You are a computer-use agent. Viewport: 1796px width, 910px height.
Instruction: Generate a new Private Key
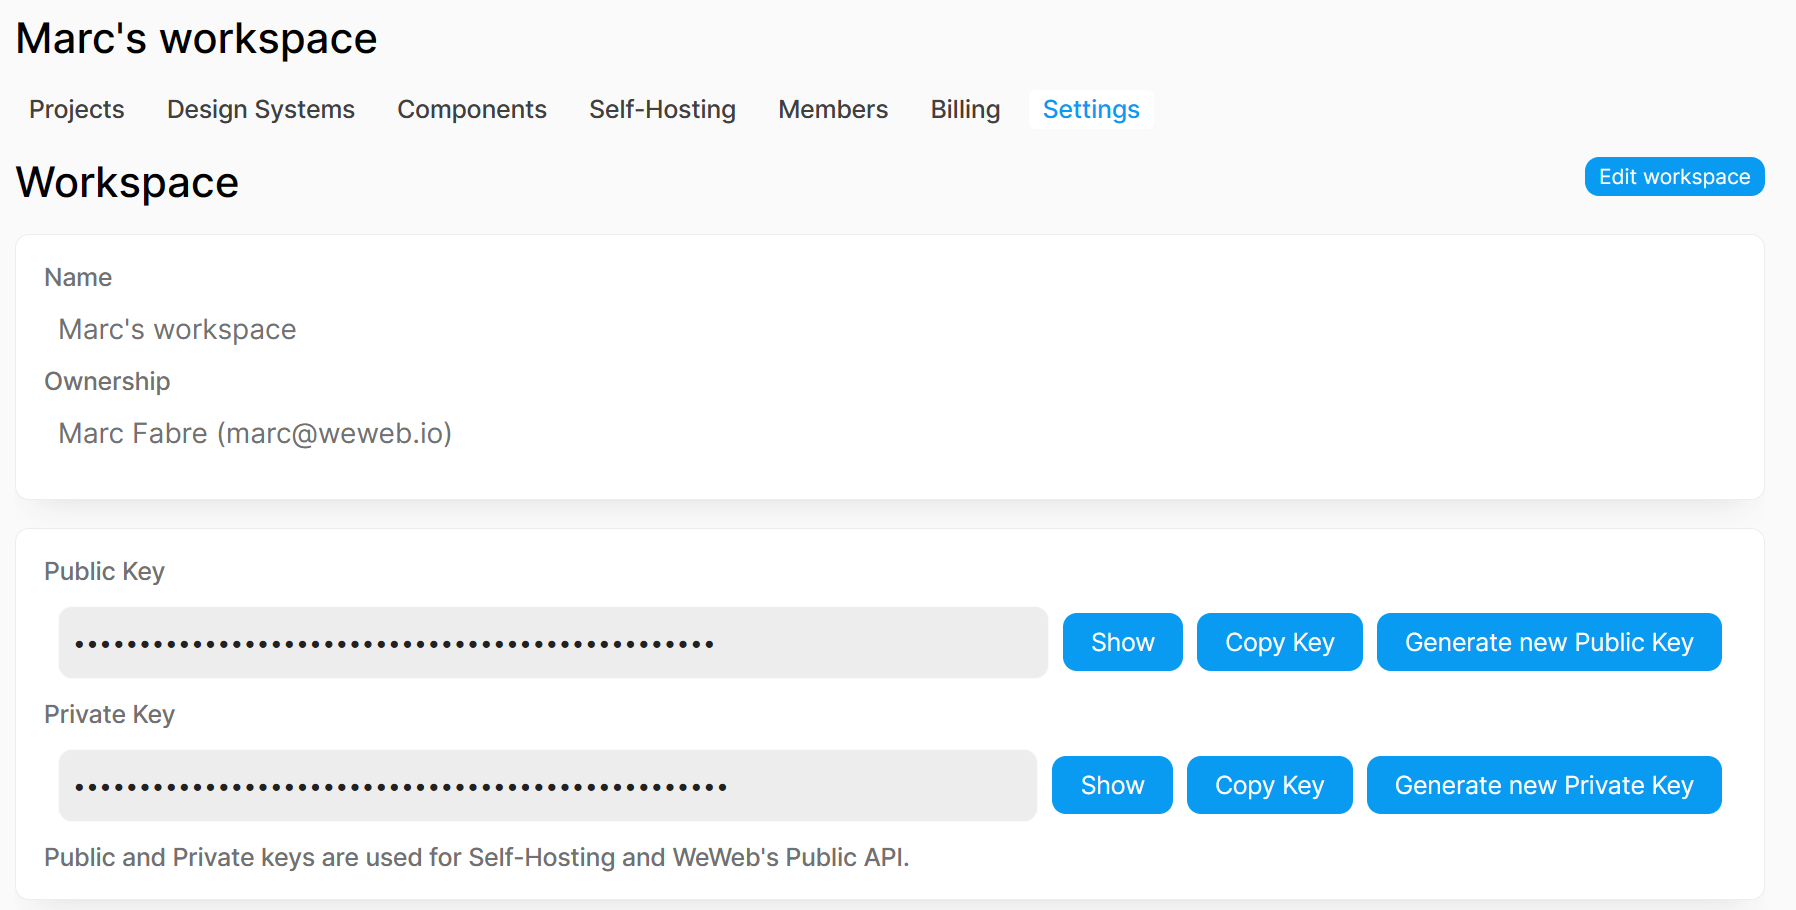(1543, 785)
